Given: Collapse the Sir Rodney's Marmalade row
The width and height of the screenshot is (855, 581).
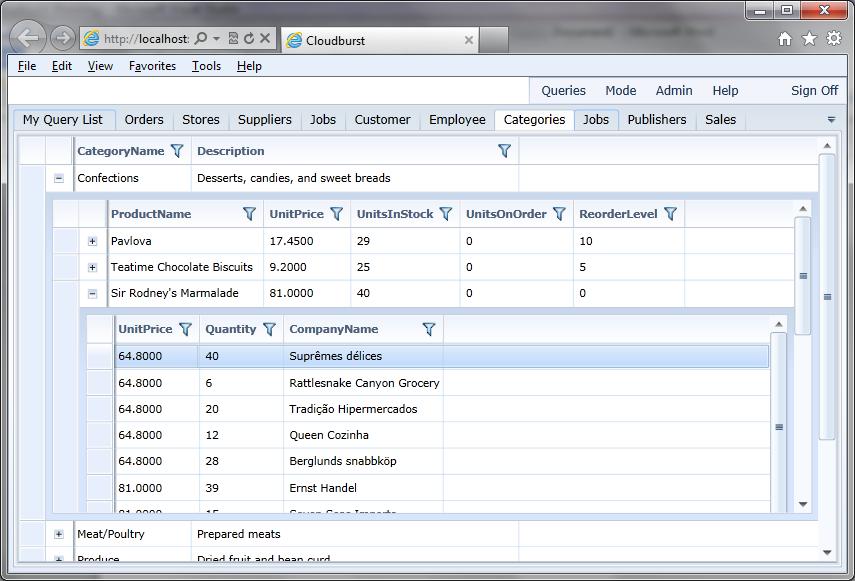Looking at the screenshot, I should [92, 293].
